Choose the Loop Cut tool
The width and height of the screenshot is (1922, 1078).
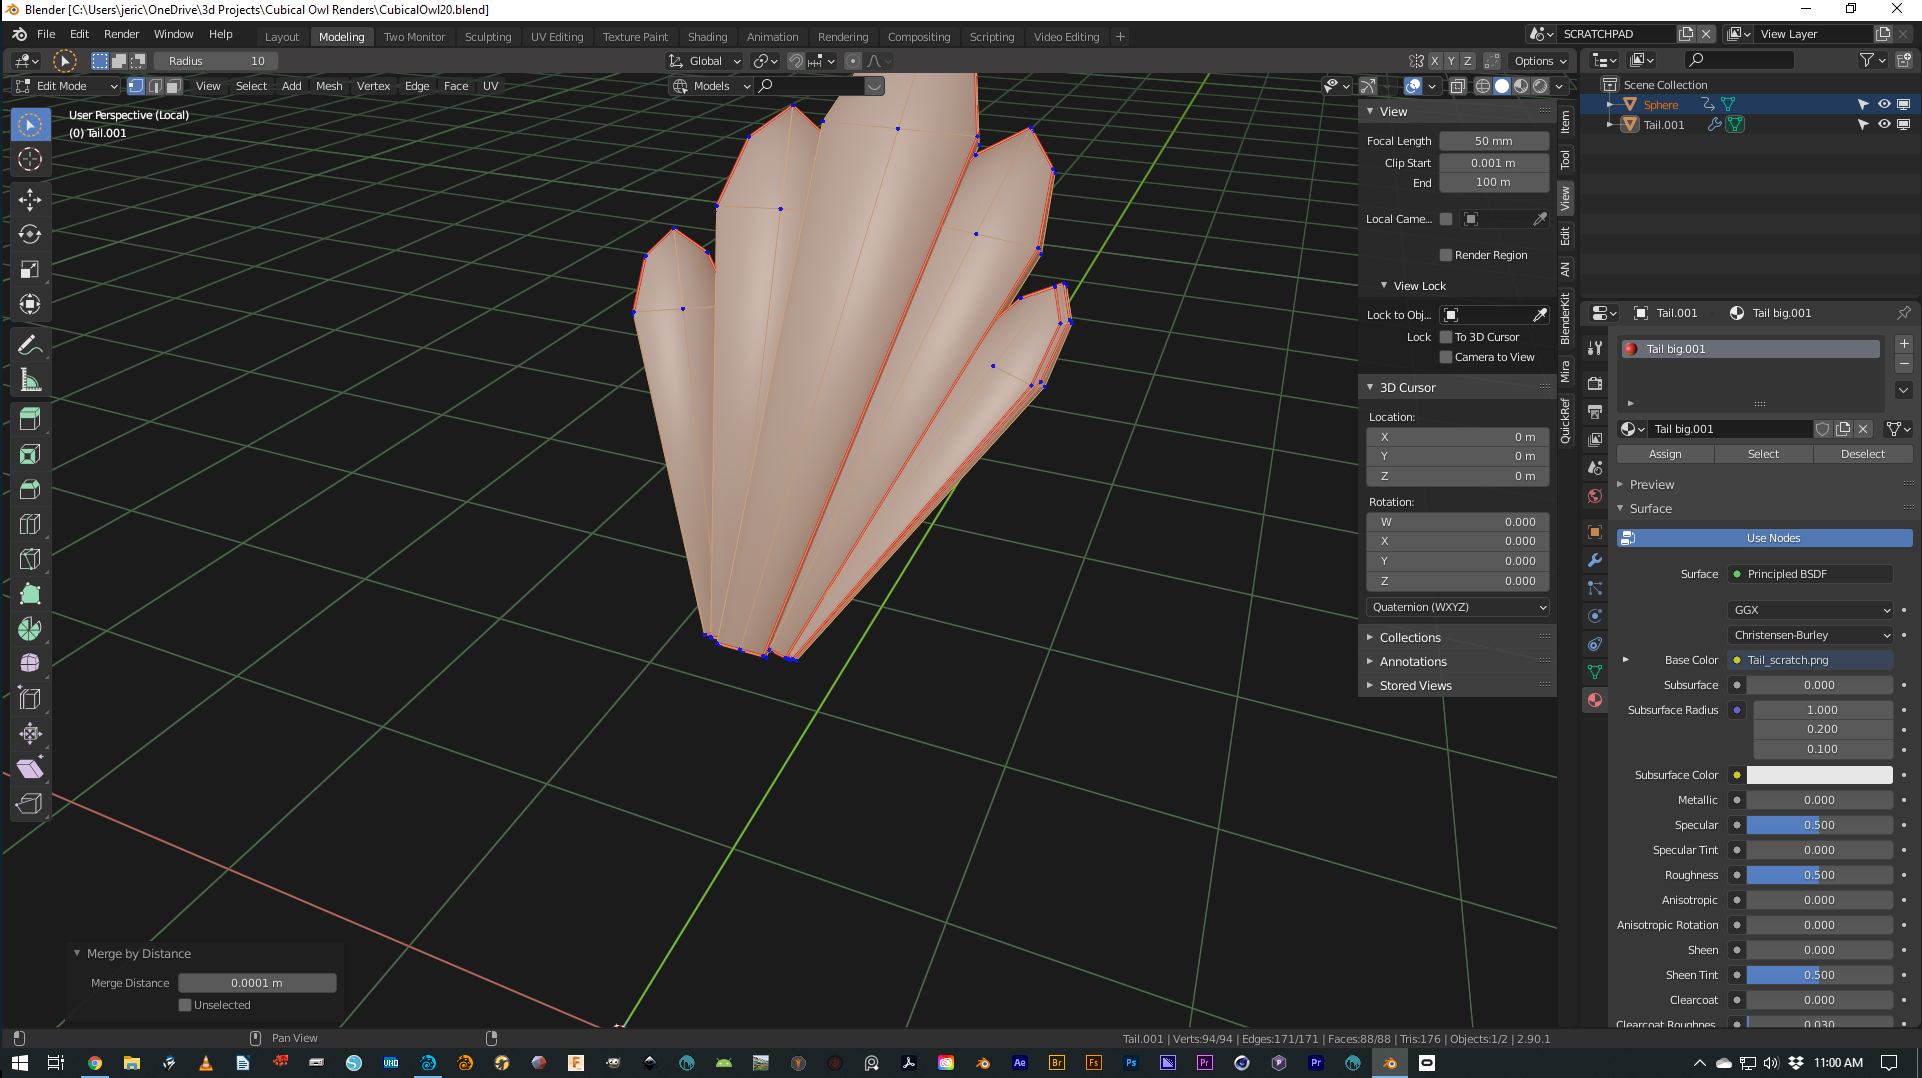tap(30, 524)
